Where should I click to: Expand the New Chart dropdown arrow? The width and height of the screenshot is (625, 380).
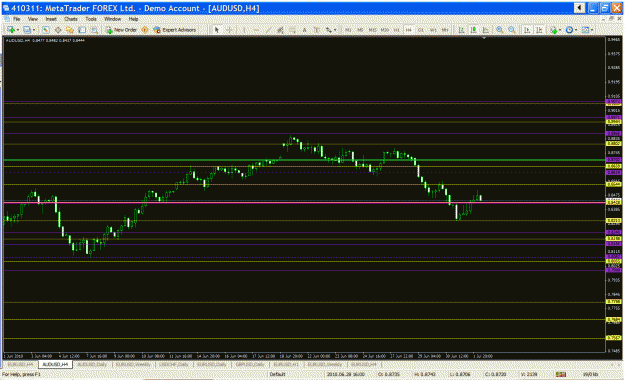coord(17,30)
